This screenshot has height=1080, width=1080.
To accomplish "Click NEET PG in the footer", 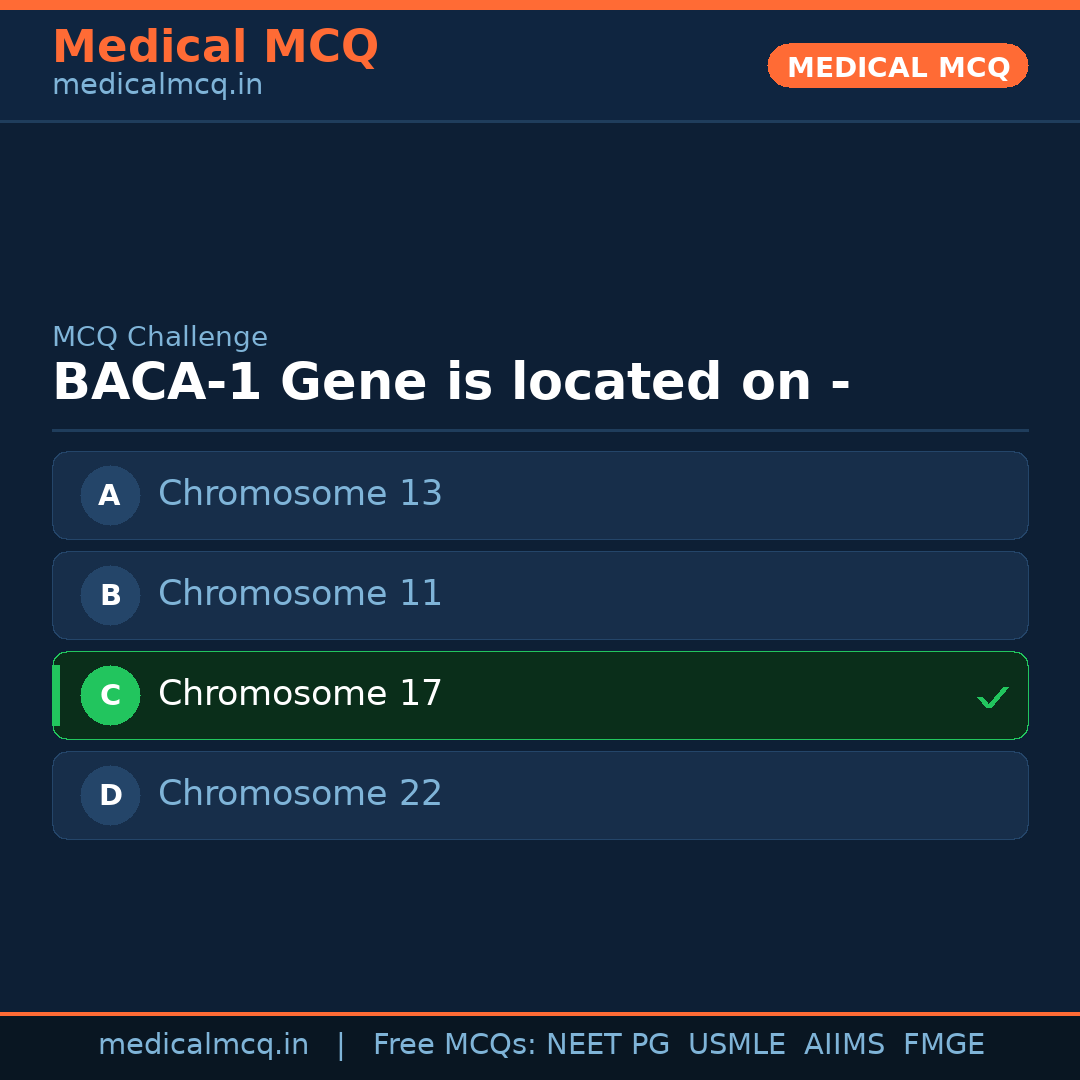I will 608,1045.
